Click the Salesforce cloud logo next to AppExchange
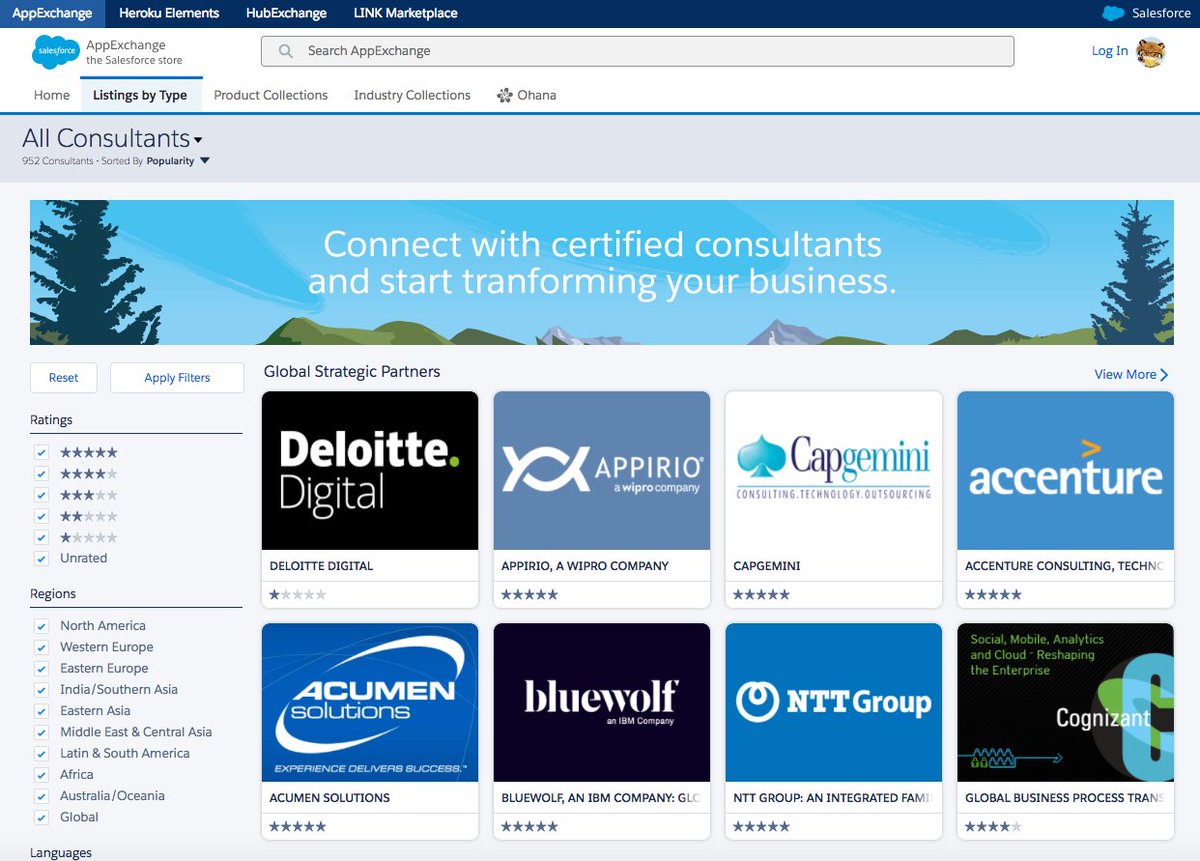This screenshot has width=1200, height=861. pos(56,52)
